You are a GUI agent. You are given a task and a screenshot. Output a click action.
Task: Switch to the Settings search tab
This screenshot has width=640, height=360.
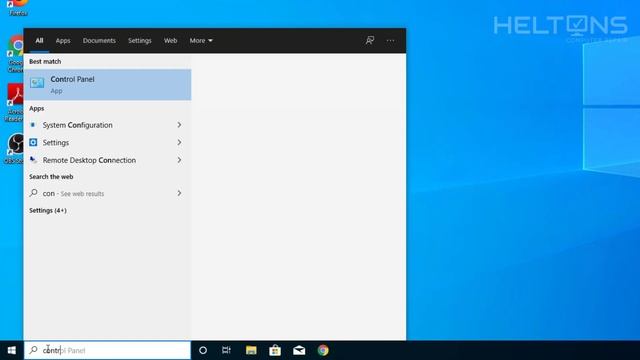(x=140, y=40)
